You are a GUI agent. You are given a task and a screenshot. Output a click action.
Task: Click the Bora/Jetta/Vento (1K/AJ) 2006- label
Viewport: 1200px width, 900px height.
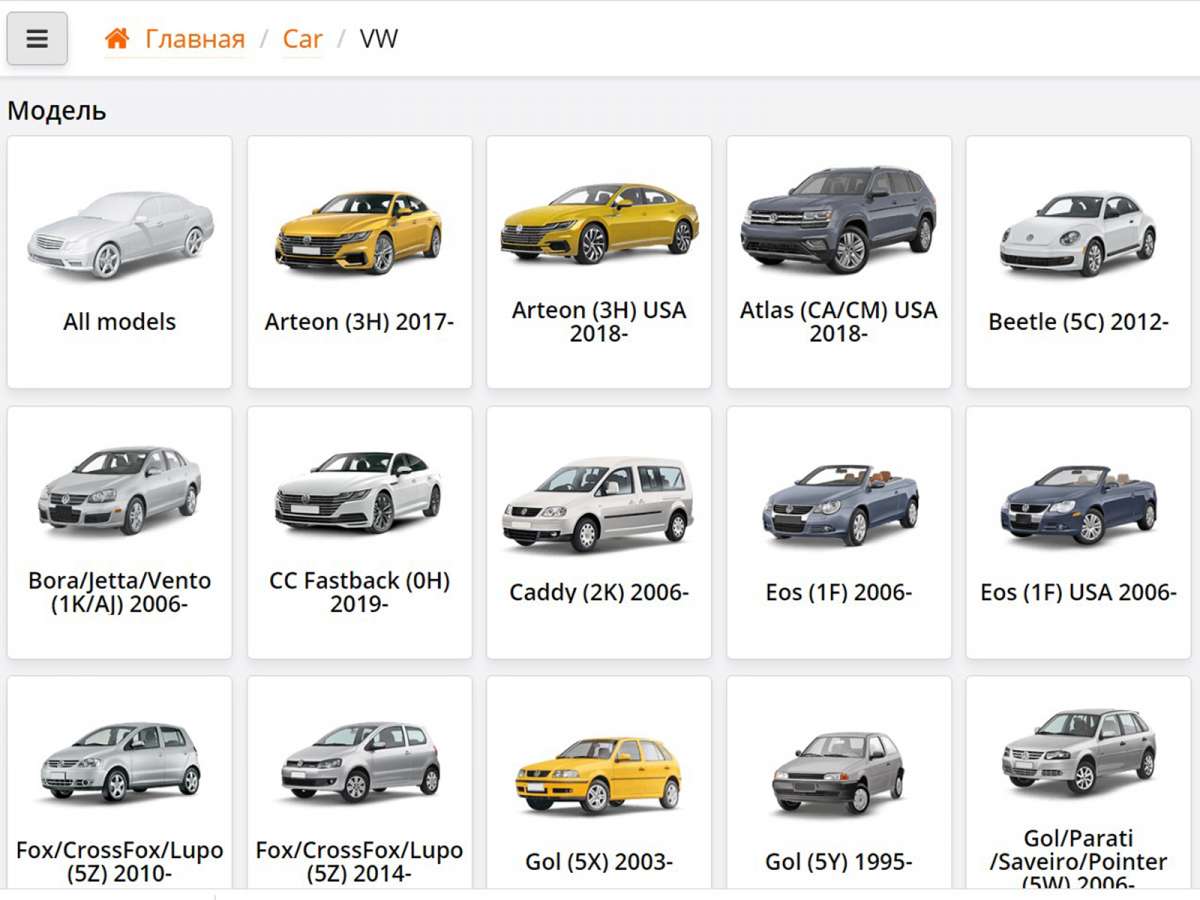coord(119,592)
